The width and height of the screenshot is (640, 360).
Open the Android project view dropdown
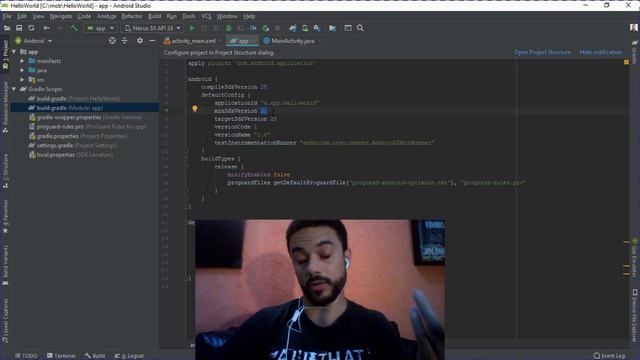click(34, 41)
